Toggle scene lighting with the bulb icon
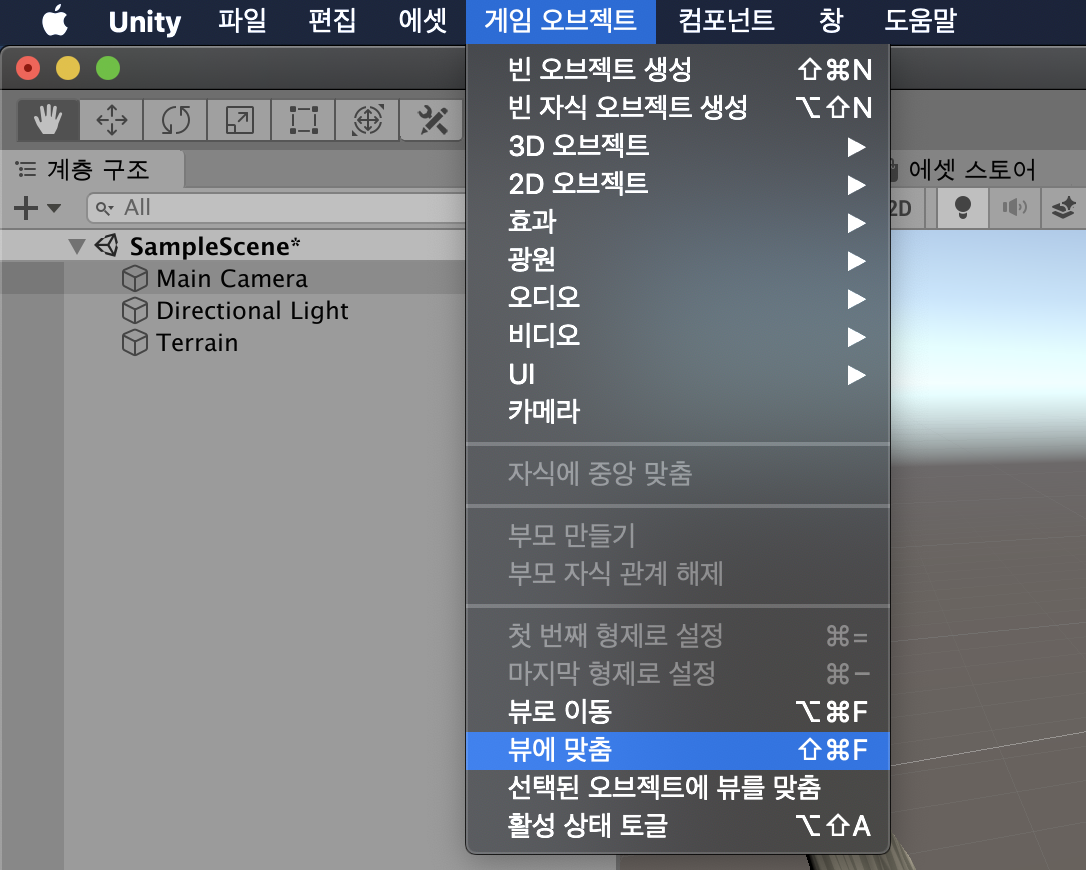Viewport: 1086px width, 870px height. (962, 207)
